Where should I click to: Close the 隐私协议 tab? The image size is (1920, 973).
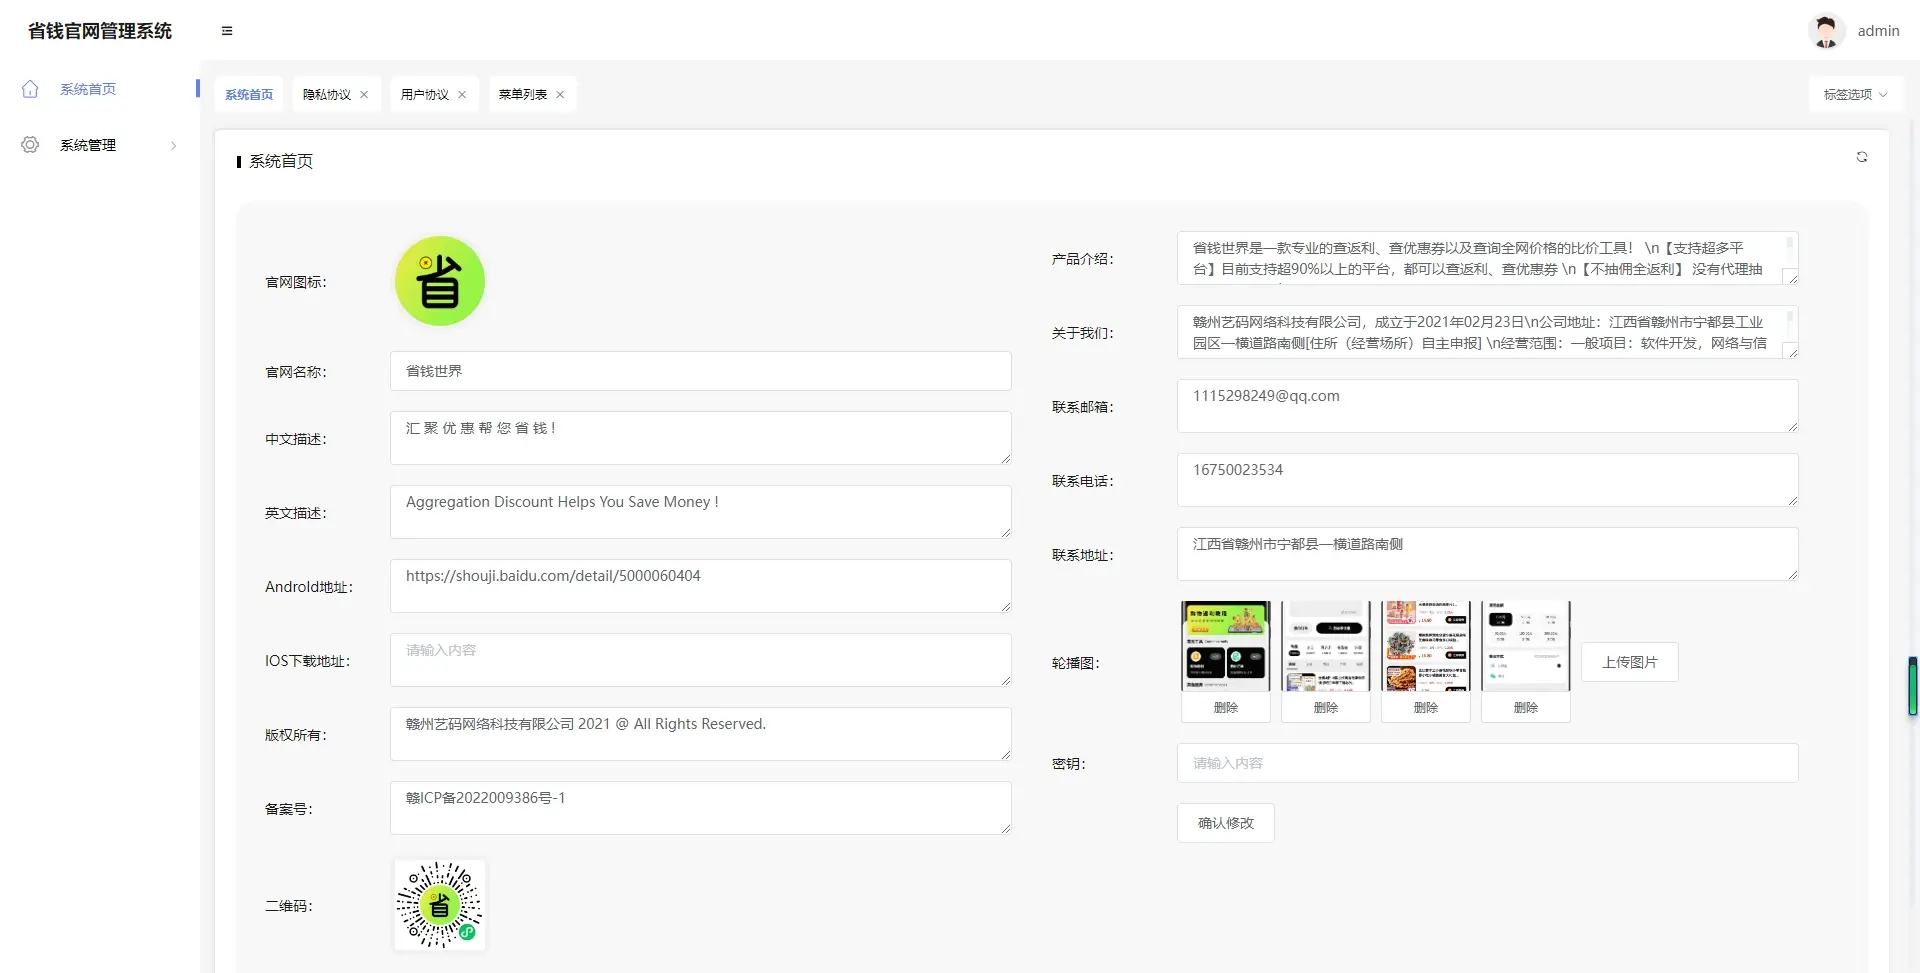click(x=364, y=95)
